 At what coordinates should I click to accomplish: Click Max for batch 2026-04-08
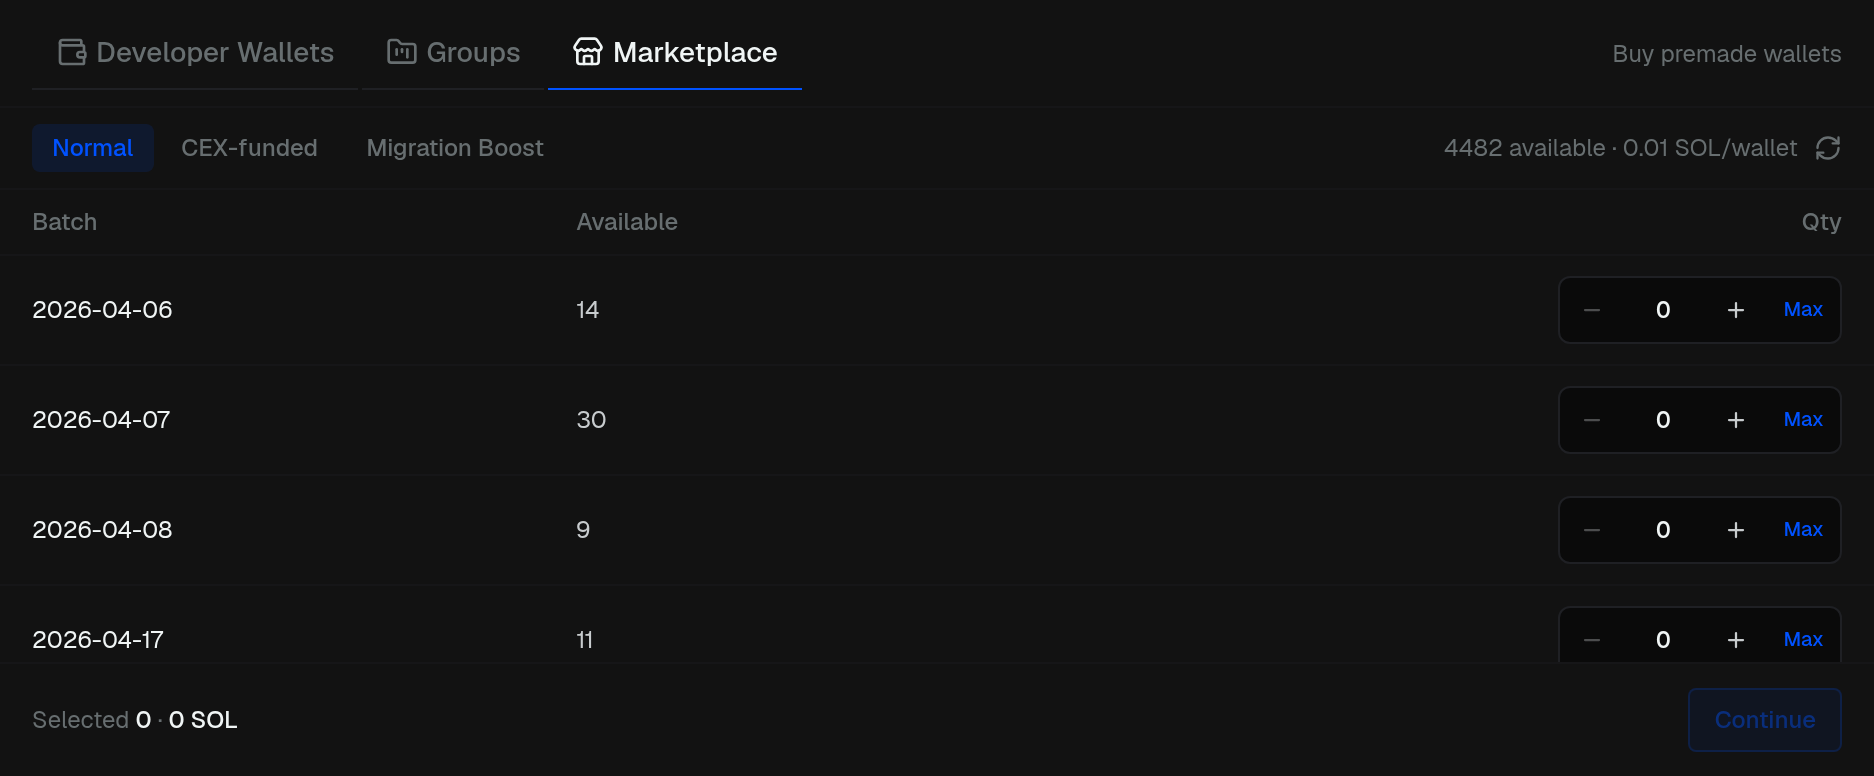pyautogui.click(x=1803, y=530)
